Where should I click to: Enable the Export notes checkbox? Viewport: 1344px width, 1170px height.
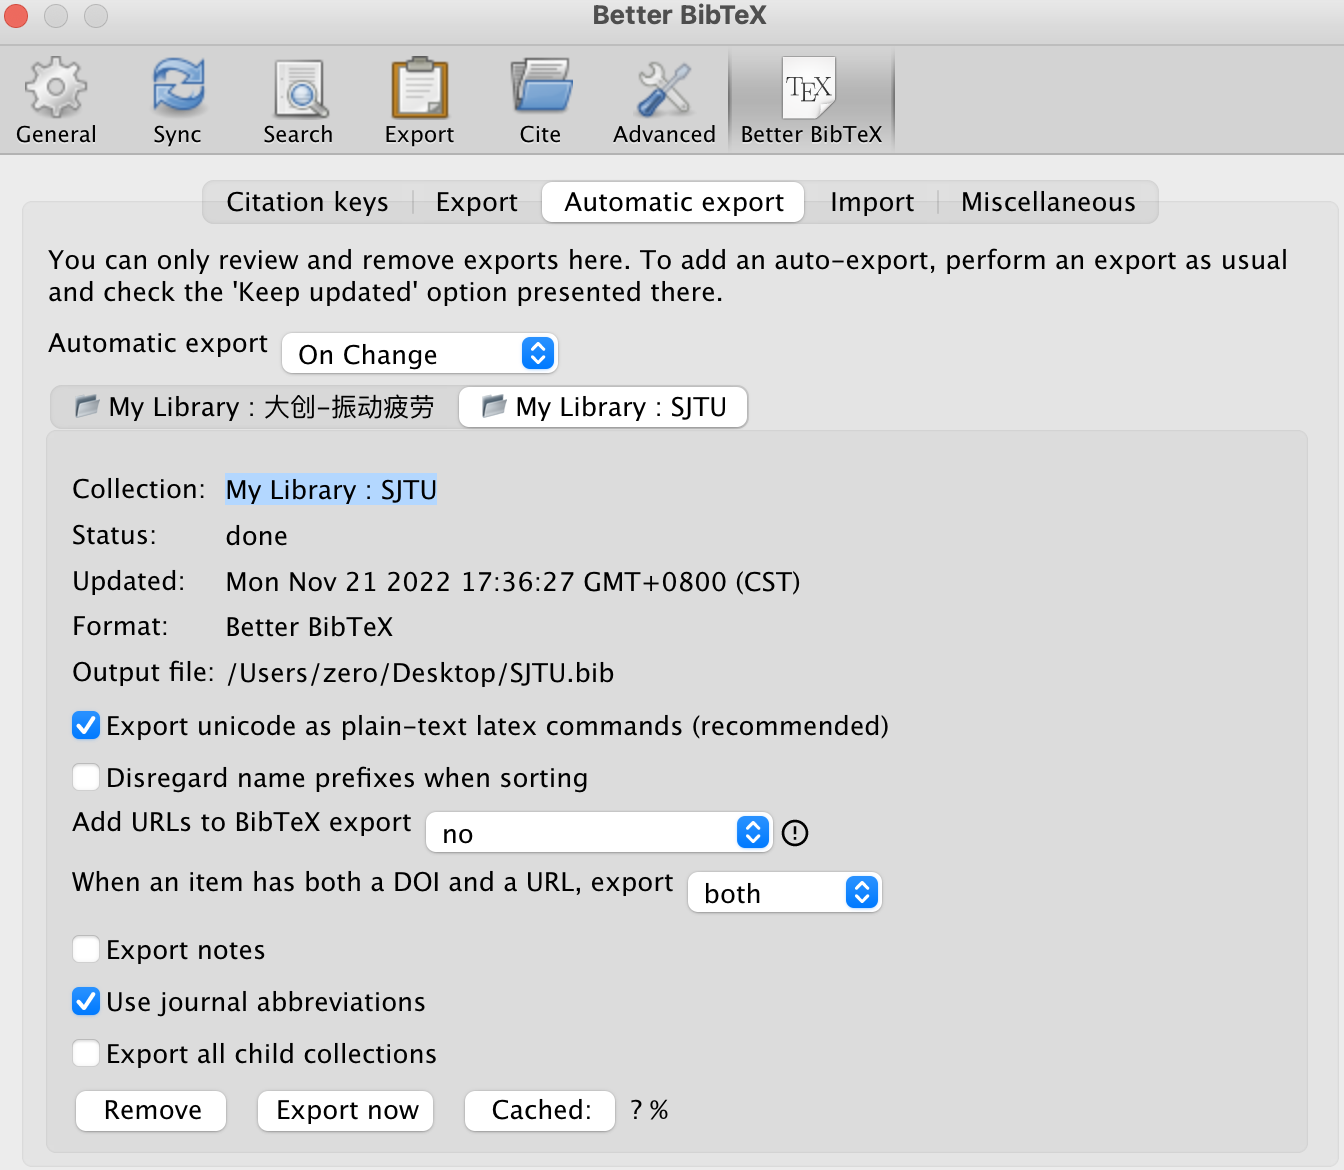[x=86, y=949]
